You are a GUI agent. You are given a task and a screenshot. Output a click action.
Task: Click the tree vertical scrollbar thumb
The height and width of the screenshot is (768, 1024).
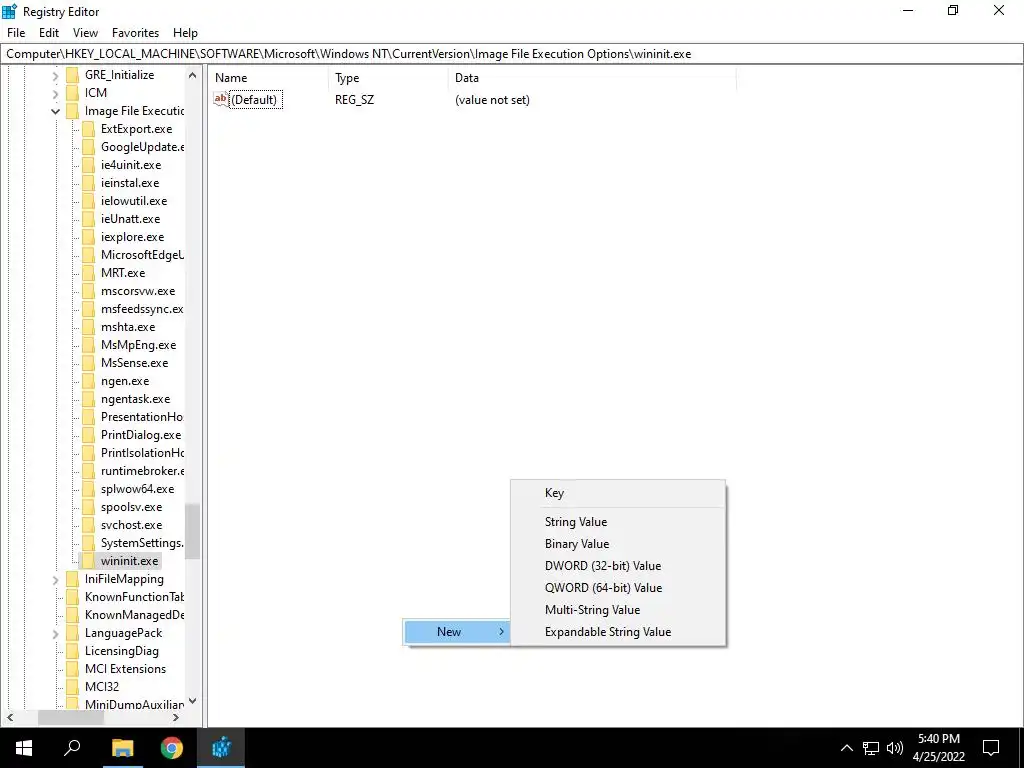193,532
